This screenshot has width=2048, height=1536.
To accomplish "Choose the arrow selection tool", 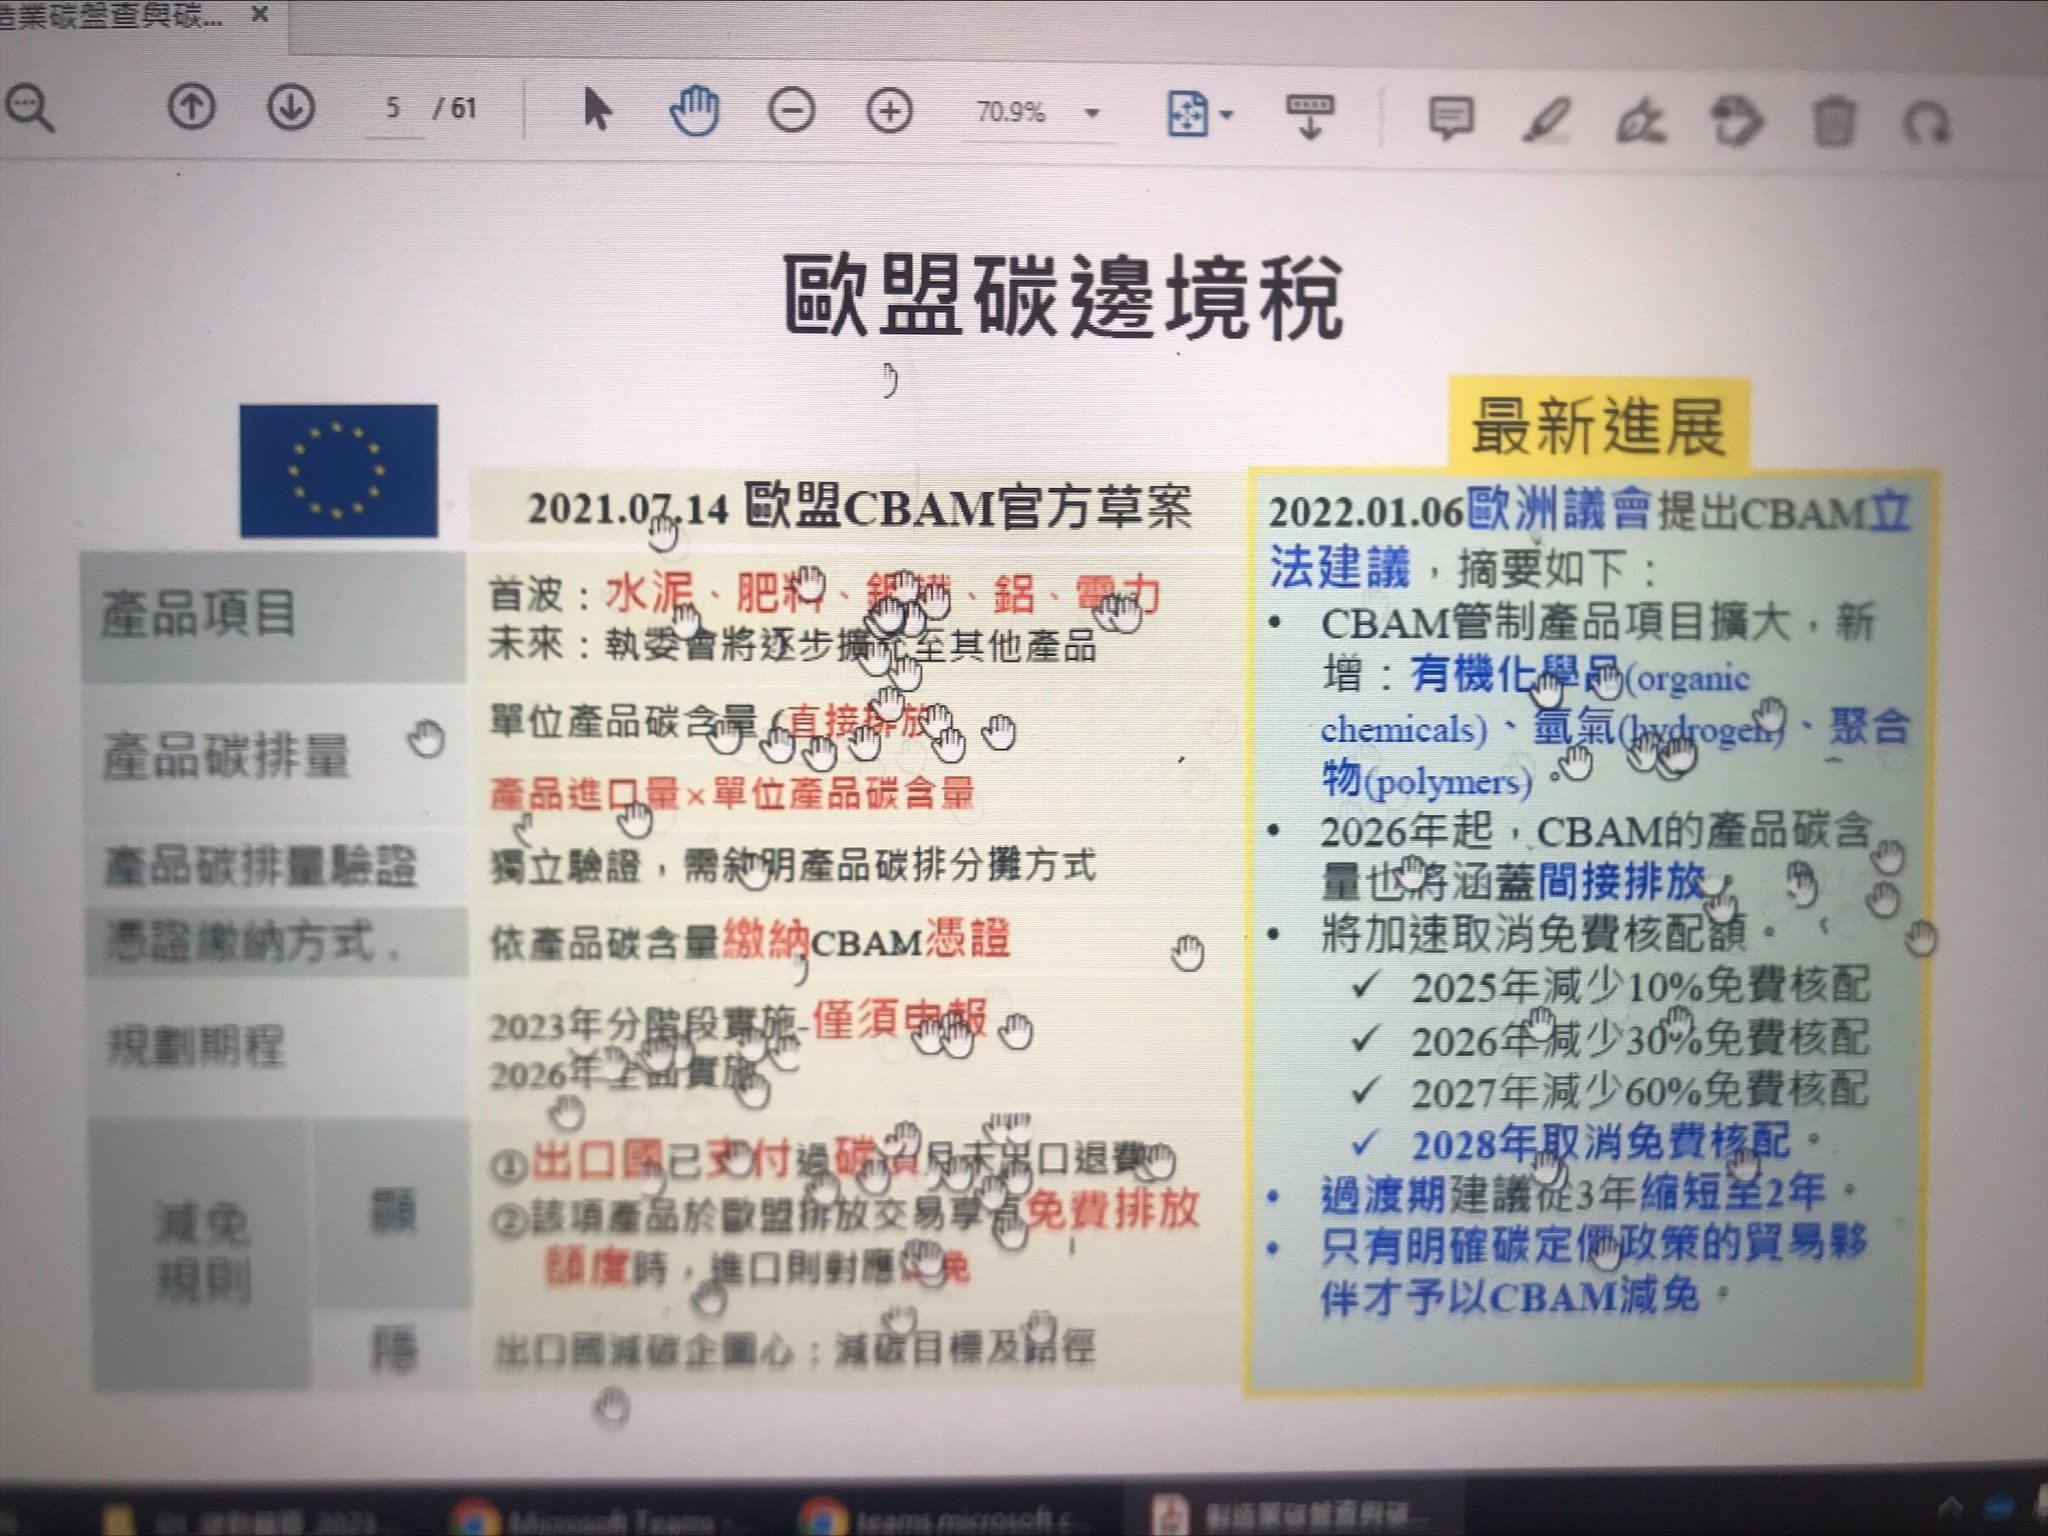I will click(x=596, y=109).
